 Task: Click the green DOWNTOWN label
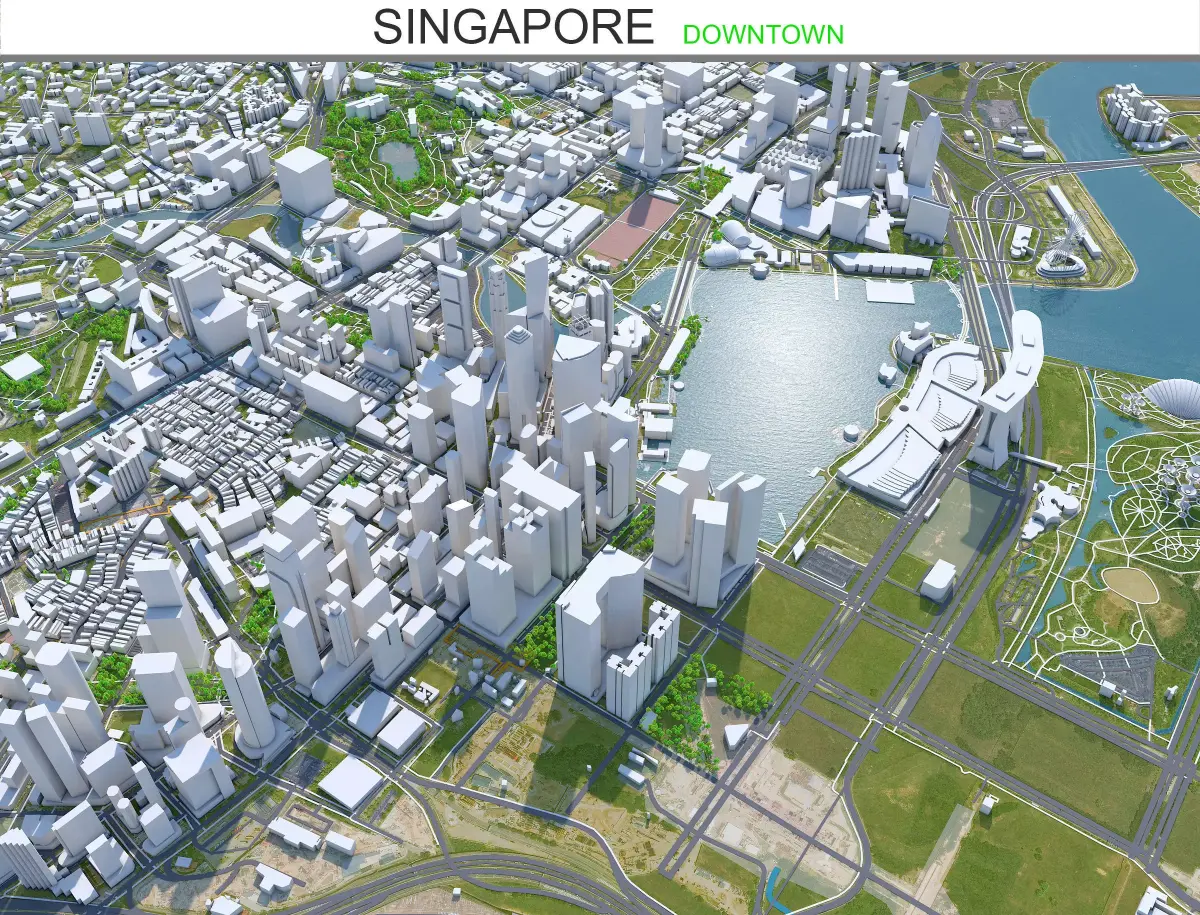763,34
